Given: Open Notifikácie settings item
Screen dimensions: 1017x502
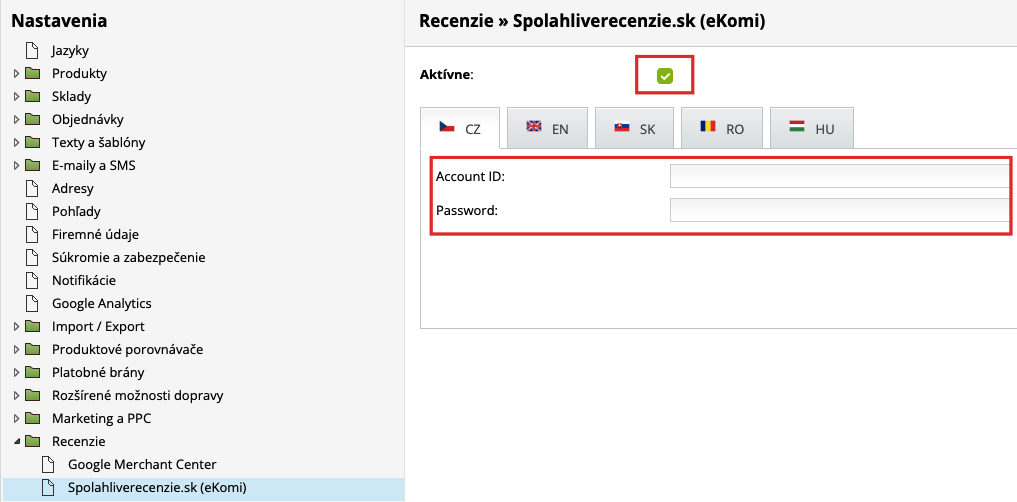Looking at the screenshot, I should tap(84, 280).
